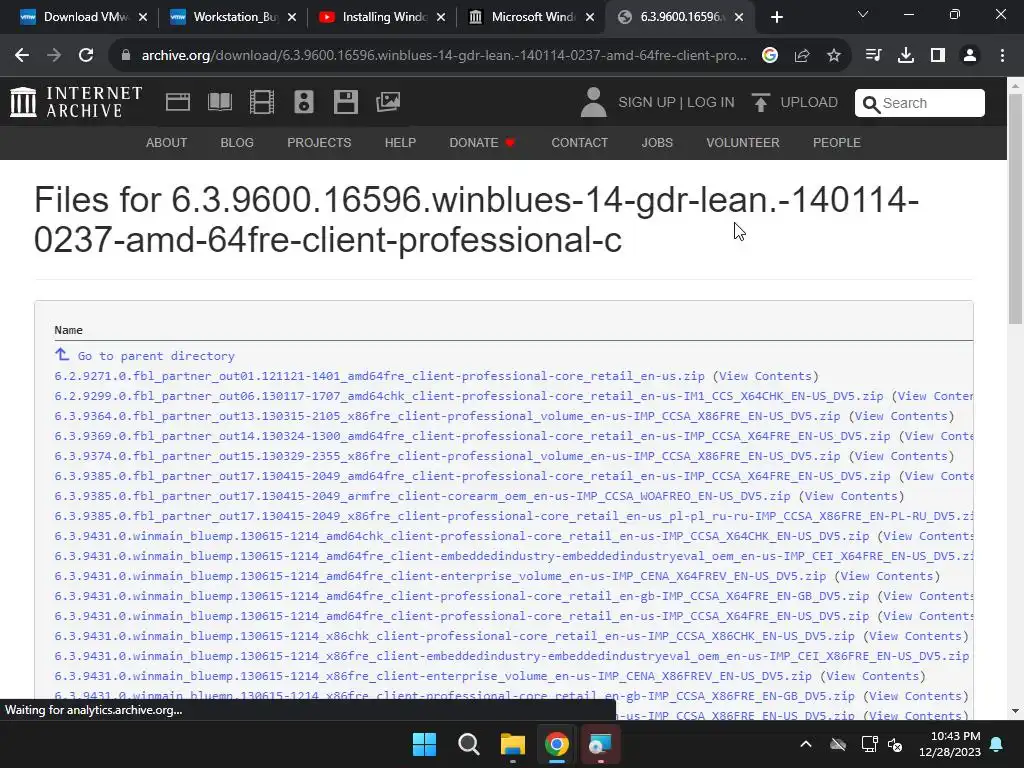
Task: Open the Software floppy disk icon
Action: pyautogui.click(x=345, y=102)
